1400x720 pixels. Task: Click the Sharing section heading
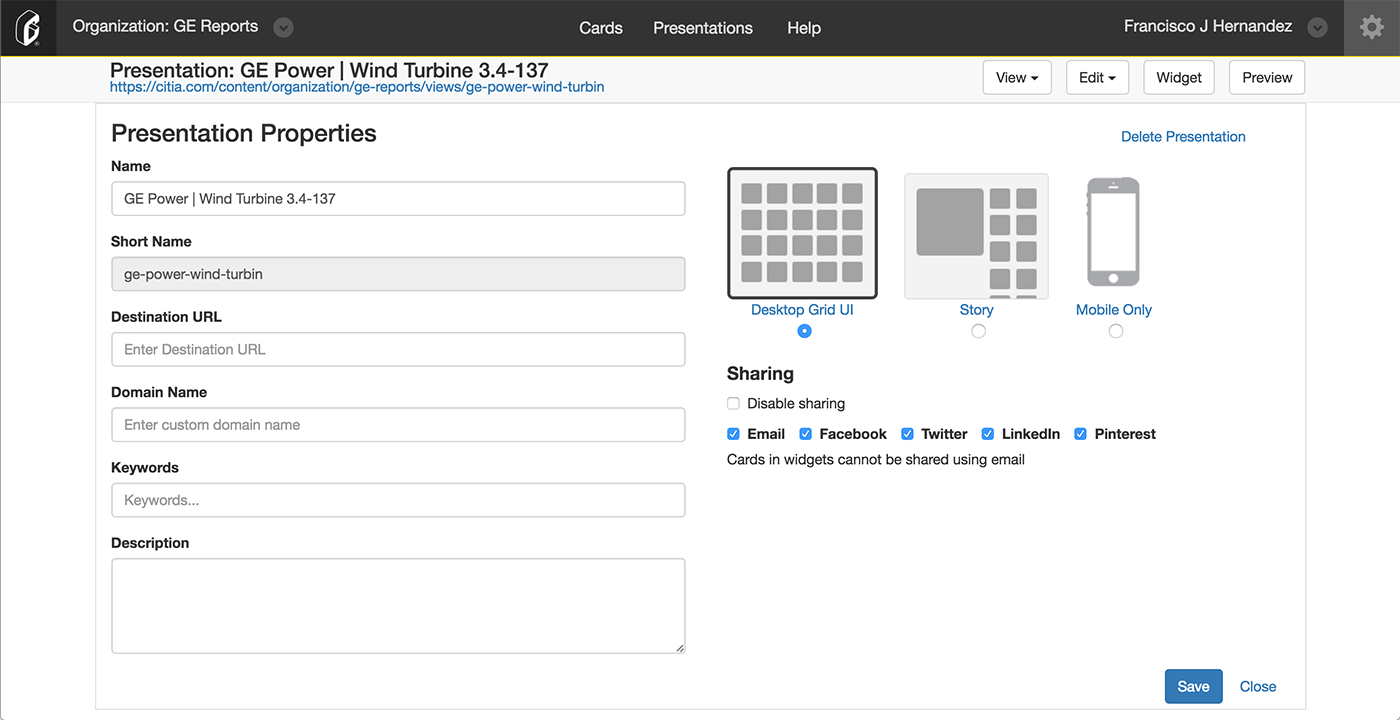point(760,374)
